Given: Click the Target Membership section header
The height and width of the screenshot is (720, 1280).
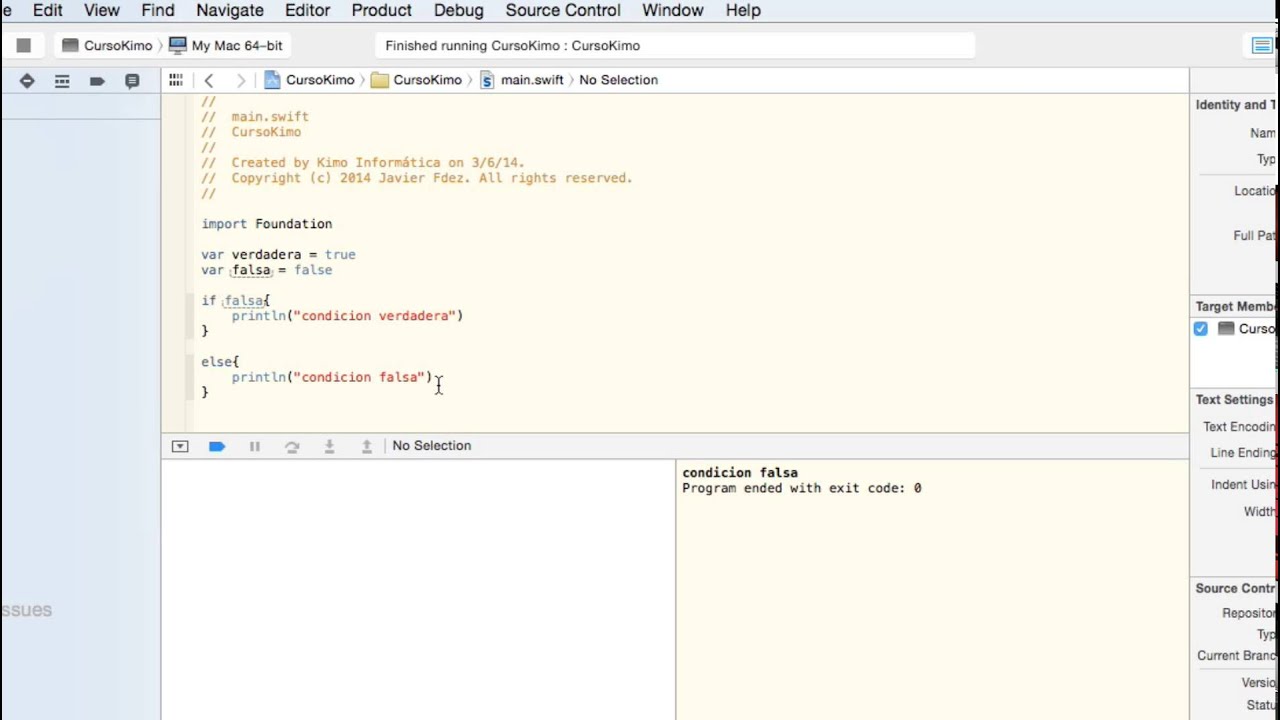Looking at the screenshot, I should coord(1236,307).
